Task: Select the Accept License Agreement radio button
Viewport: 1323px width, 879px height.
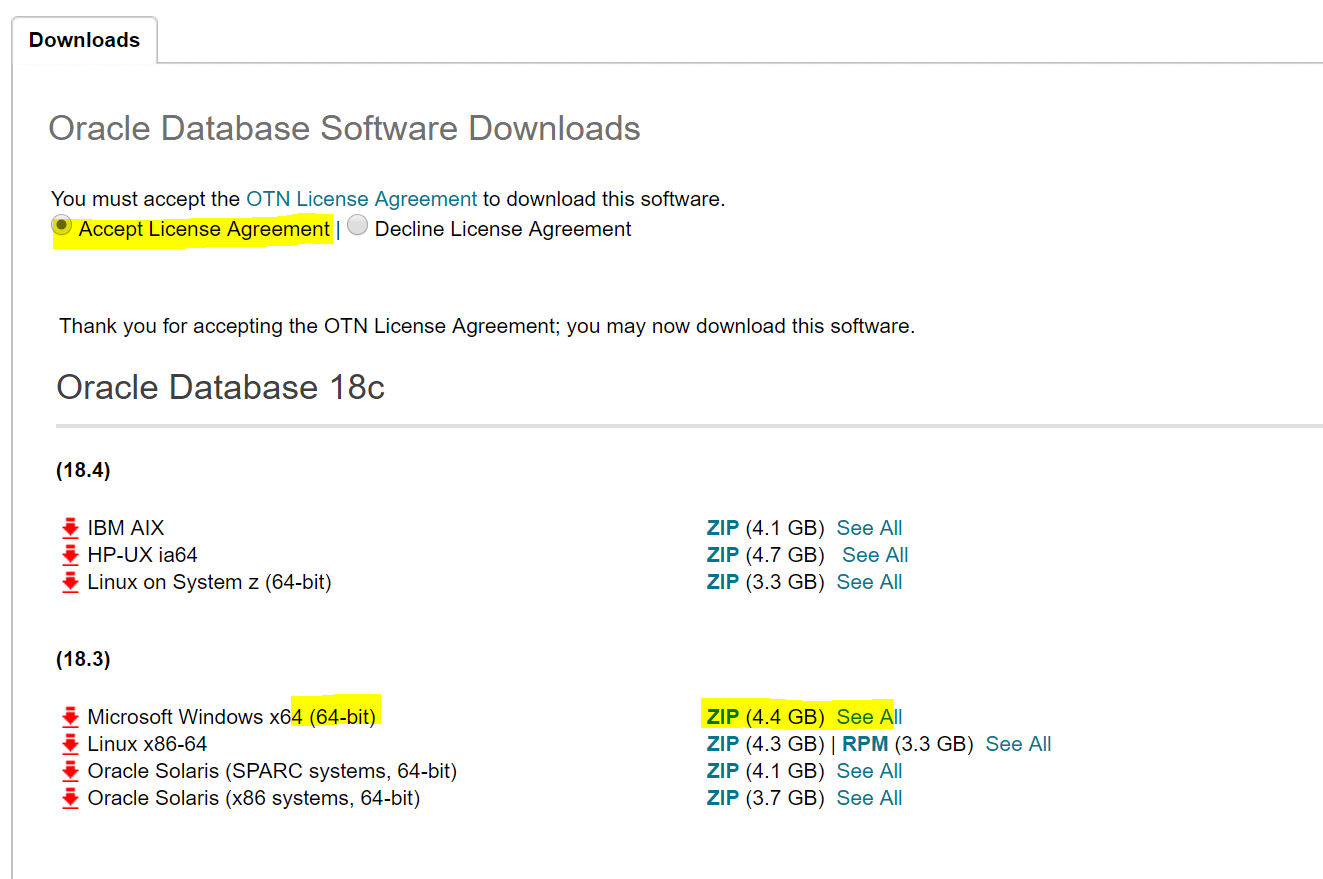Action: click(x=61, y=225)
